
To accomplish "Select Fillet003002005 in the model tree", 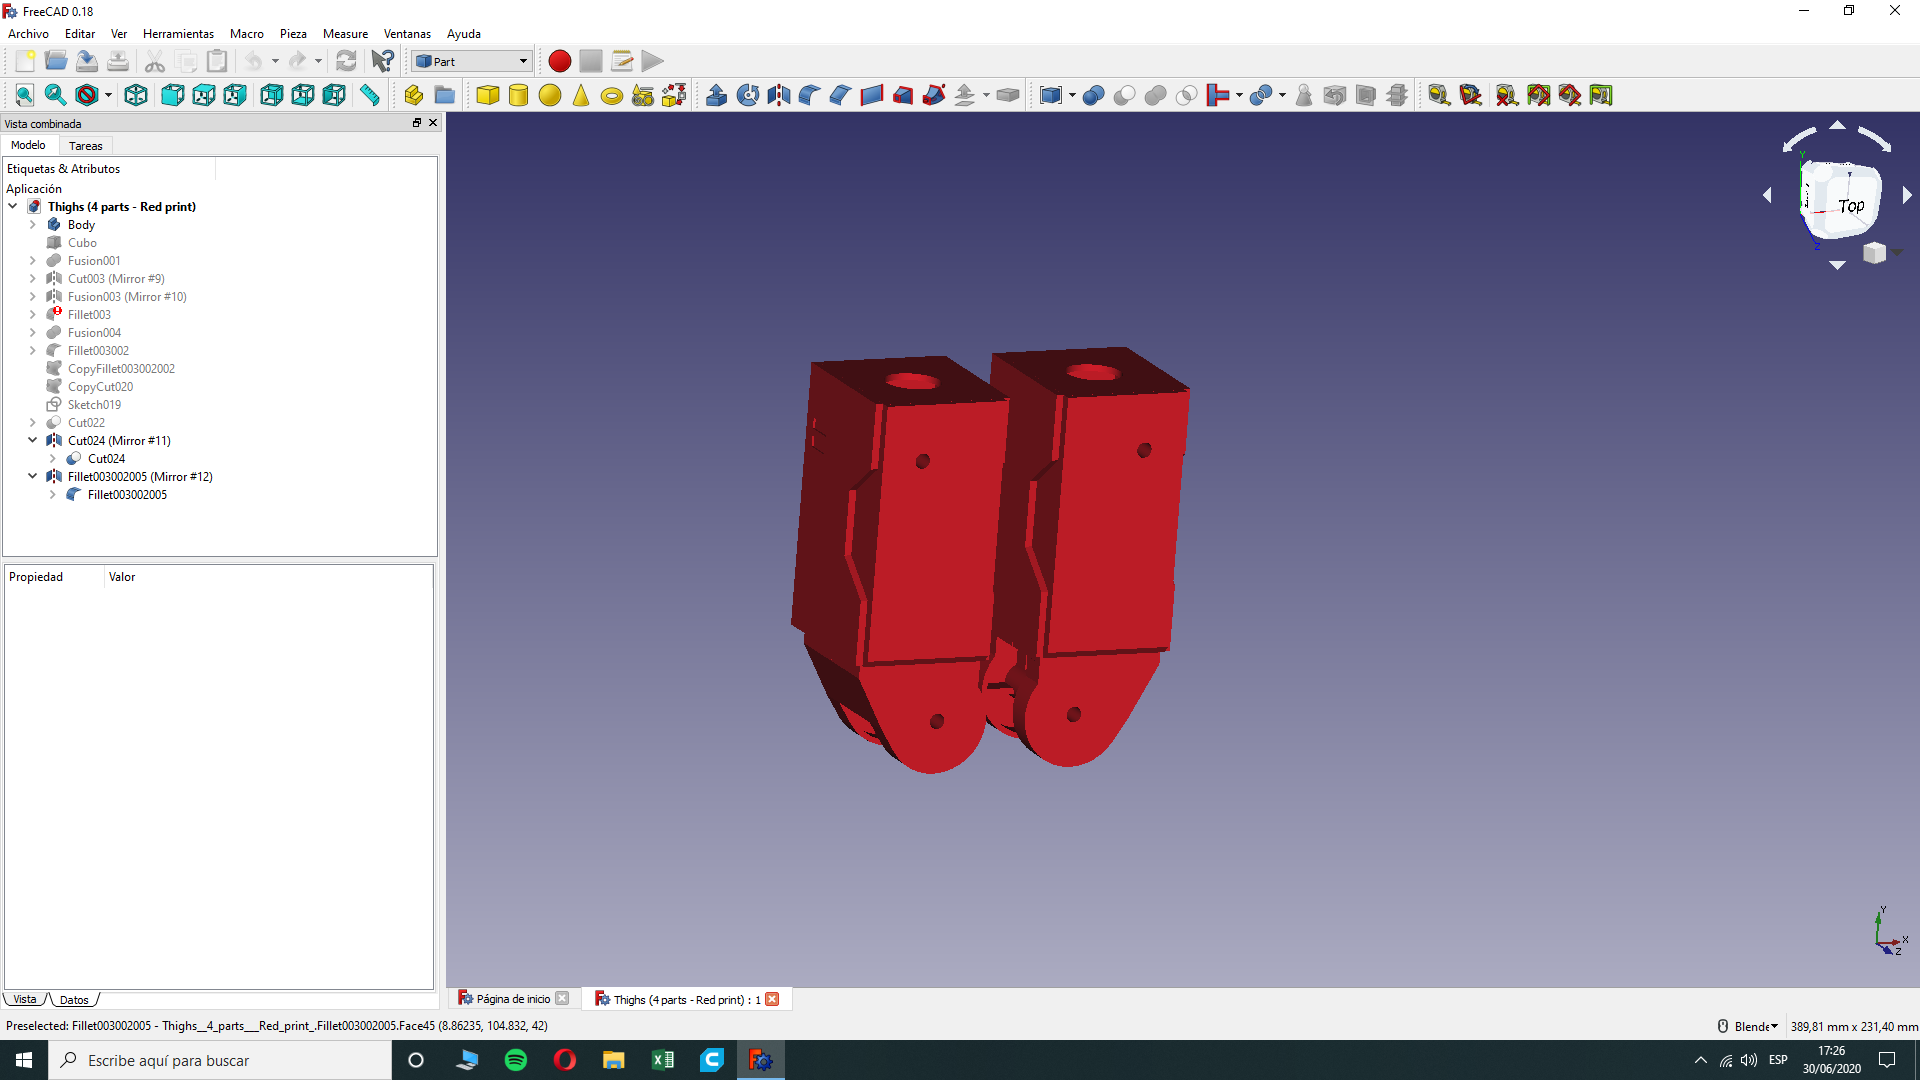I will (x=127, y=495).
